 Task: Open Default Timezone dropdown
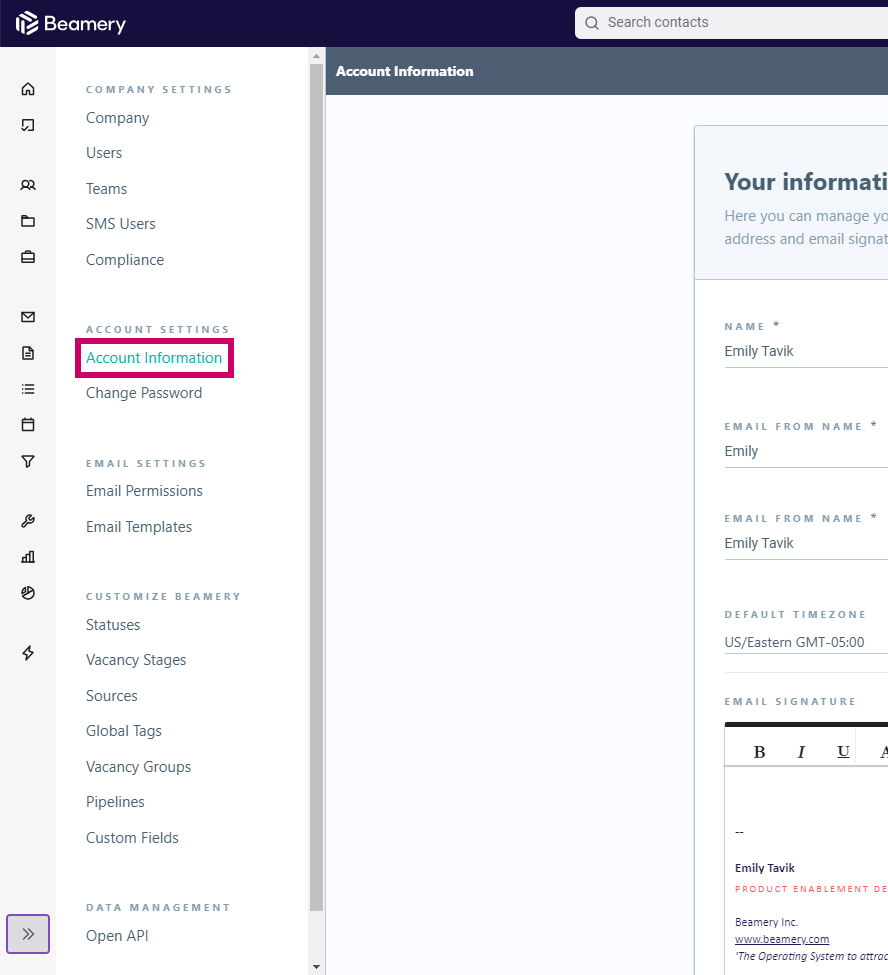(806, 643)
